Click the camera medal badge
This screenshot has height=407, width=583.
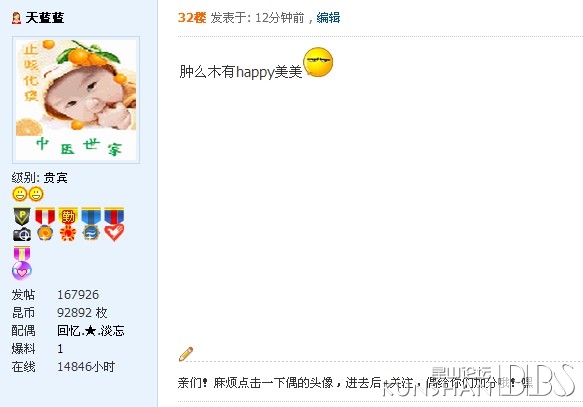(22, 224)
